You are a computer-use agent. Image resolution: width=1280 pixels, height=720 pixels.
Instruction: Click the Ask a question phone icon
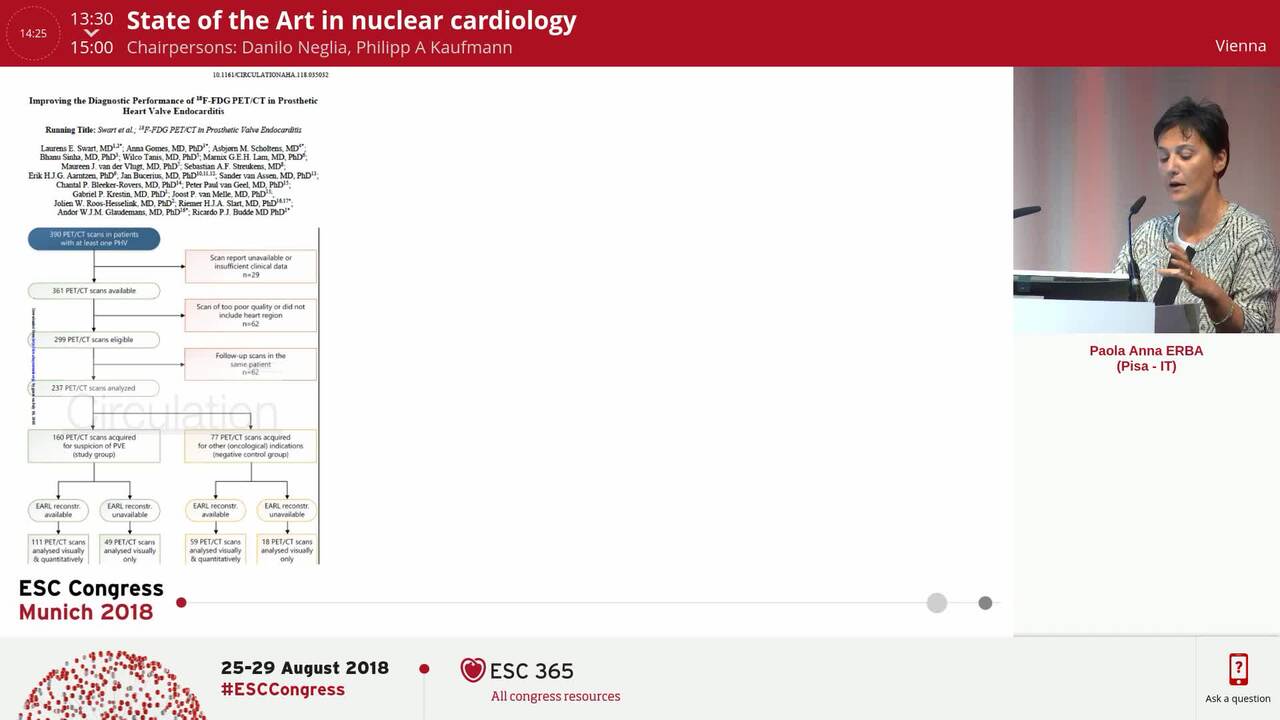point(1238,669)
